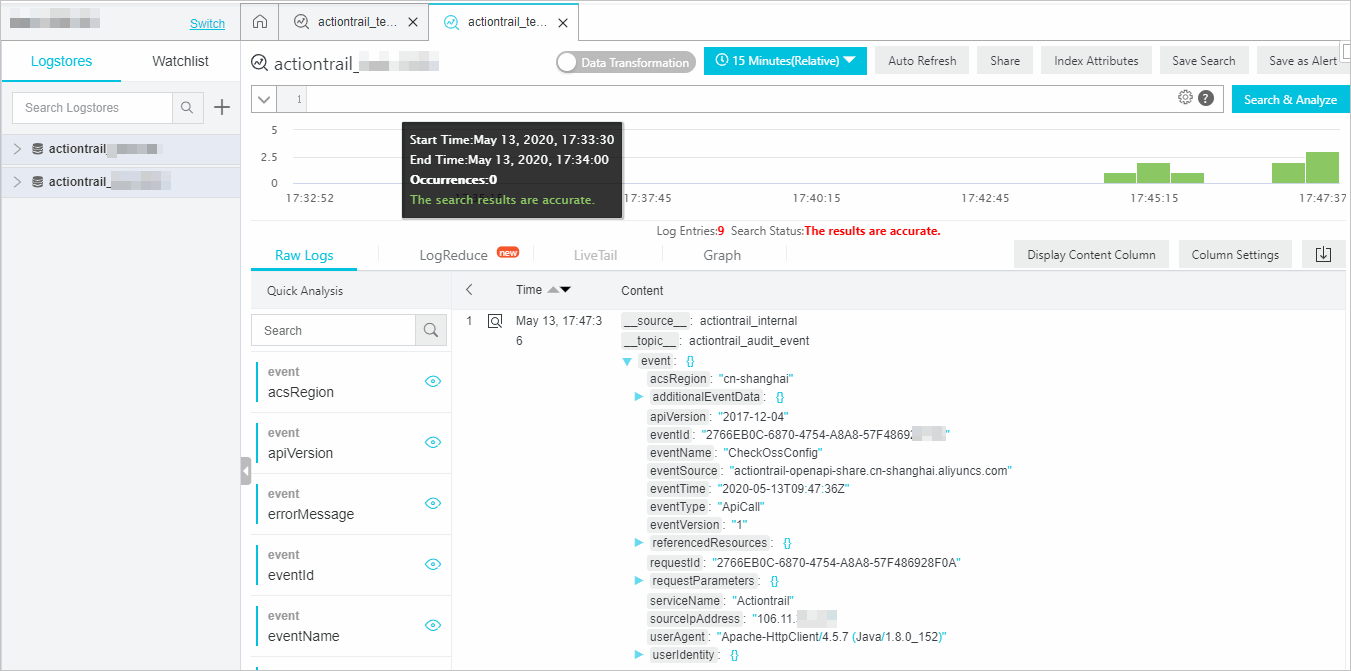Screen dimensions: 1351x671
Task: Select the LogReduce tab
Action: point(453,255)
